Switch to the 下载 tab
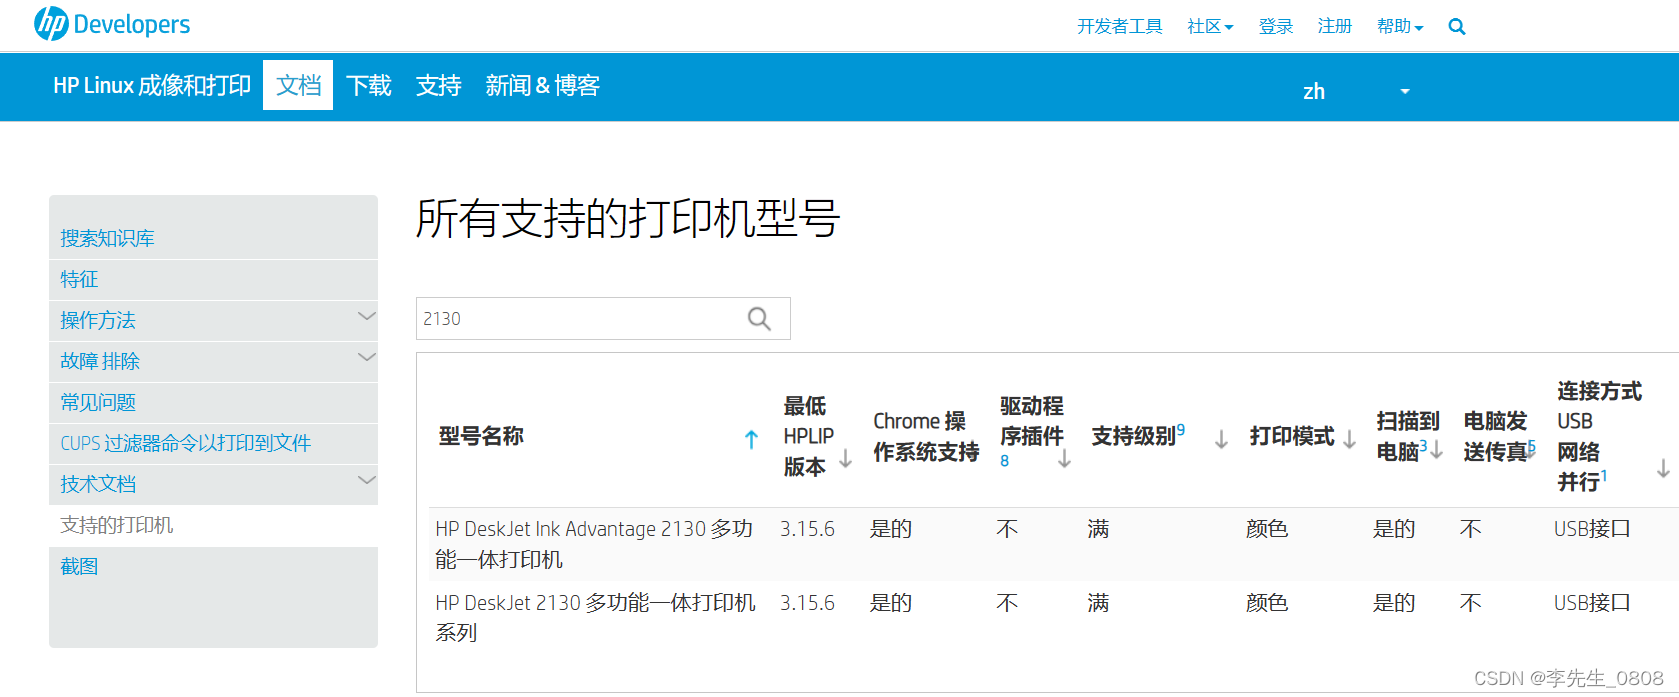 coord(368,85)
